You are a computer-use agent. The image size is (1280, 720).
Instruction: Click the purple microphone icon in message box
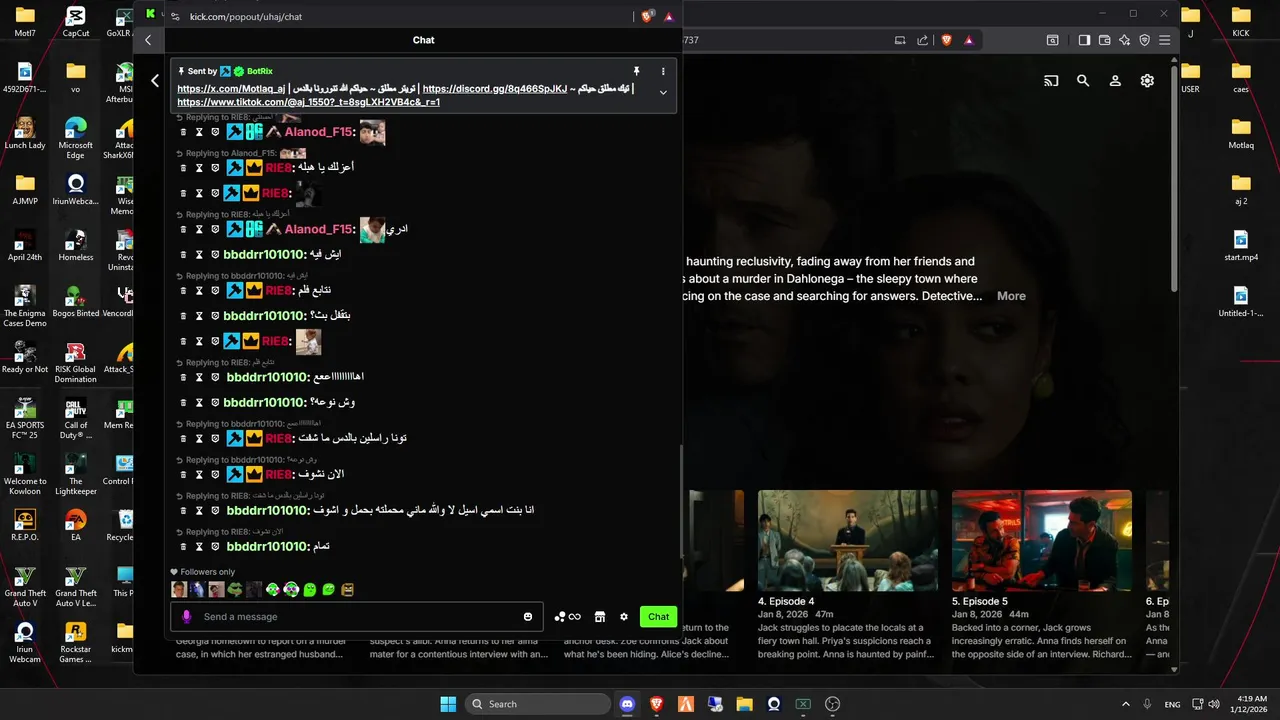(x=186, y=617)
